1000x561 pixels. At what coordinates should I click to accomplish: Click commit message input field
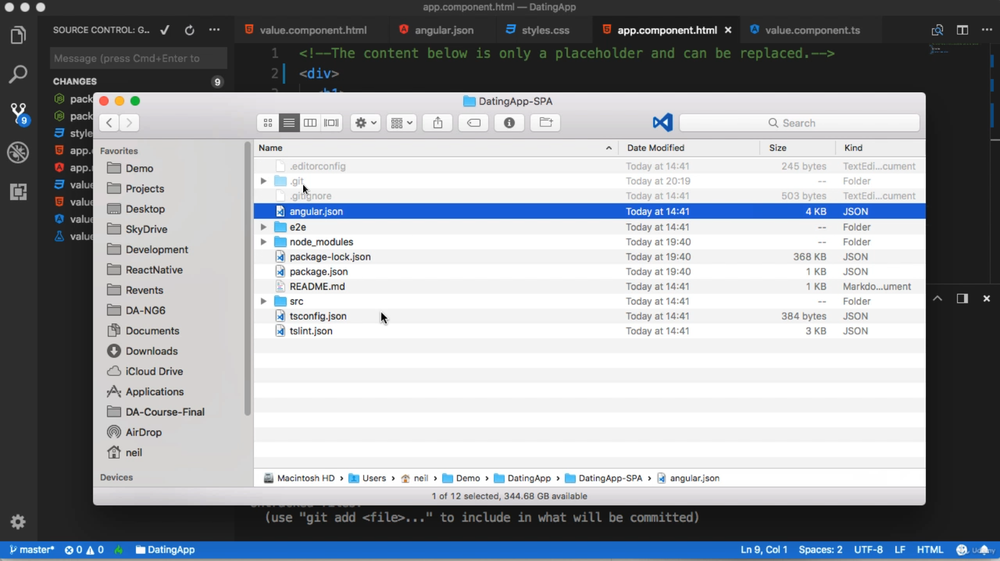138,58
